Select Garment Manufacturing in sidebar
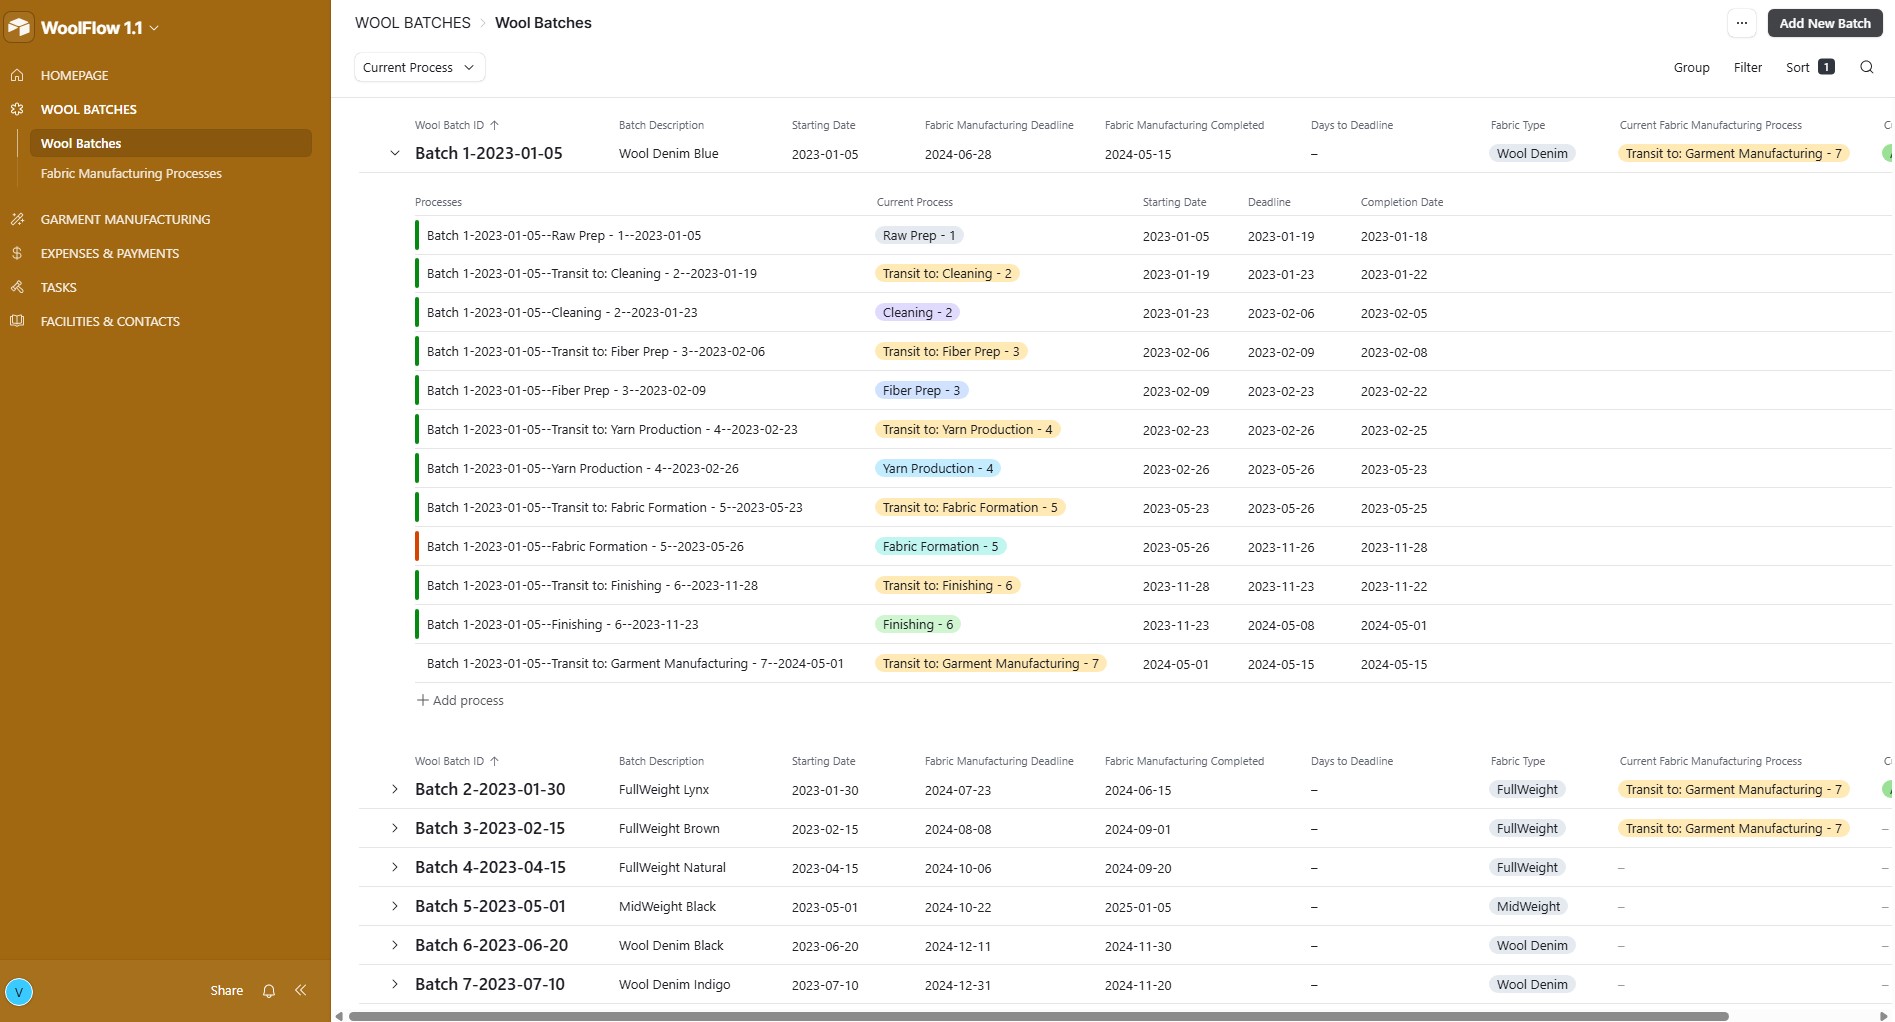This screenshot has height=1022, width=1895. point(125,219)
